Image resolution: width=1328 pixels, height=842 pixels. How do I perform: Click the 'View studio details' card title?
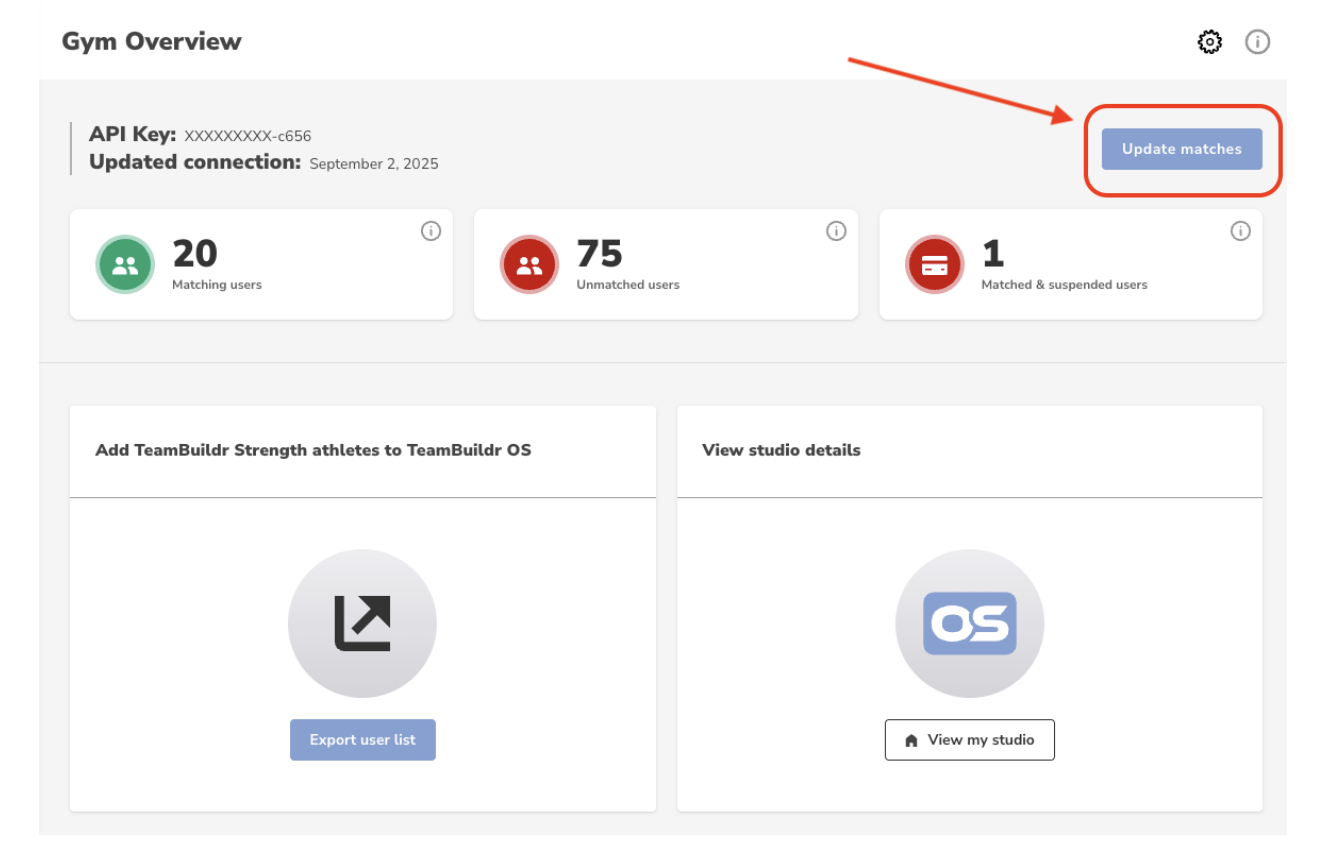coord(781,450)
